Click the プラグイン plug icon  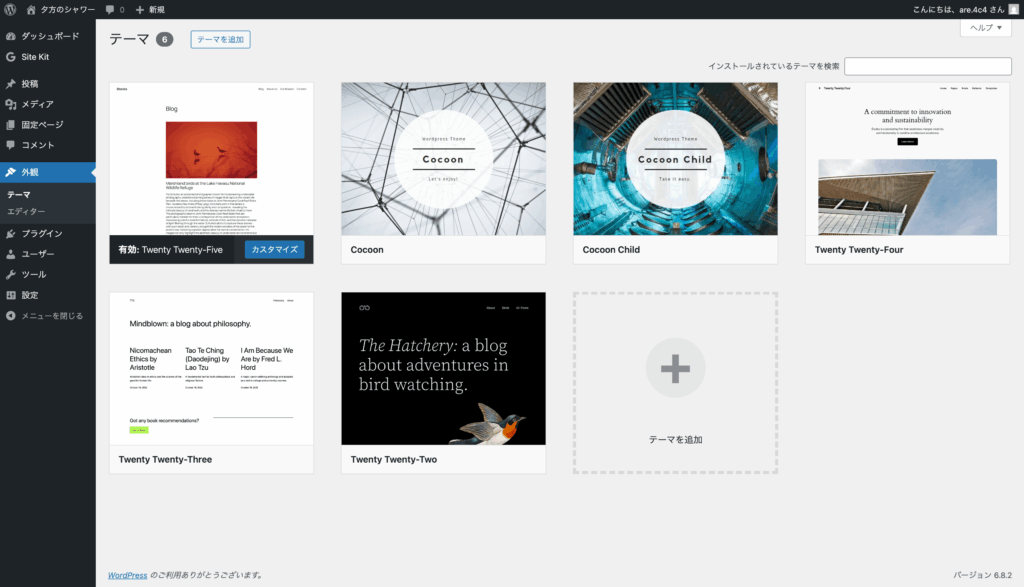click(x=10, y=233)
